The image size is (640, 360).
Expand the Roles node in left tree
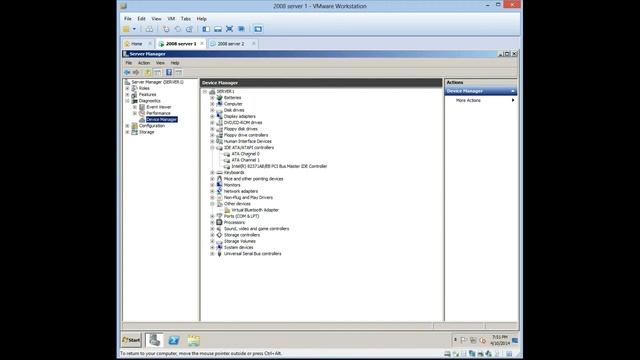point(127,88)
